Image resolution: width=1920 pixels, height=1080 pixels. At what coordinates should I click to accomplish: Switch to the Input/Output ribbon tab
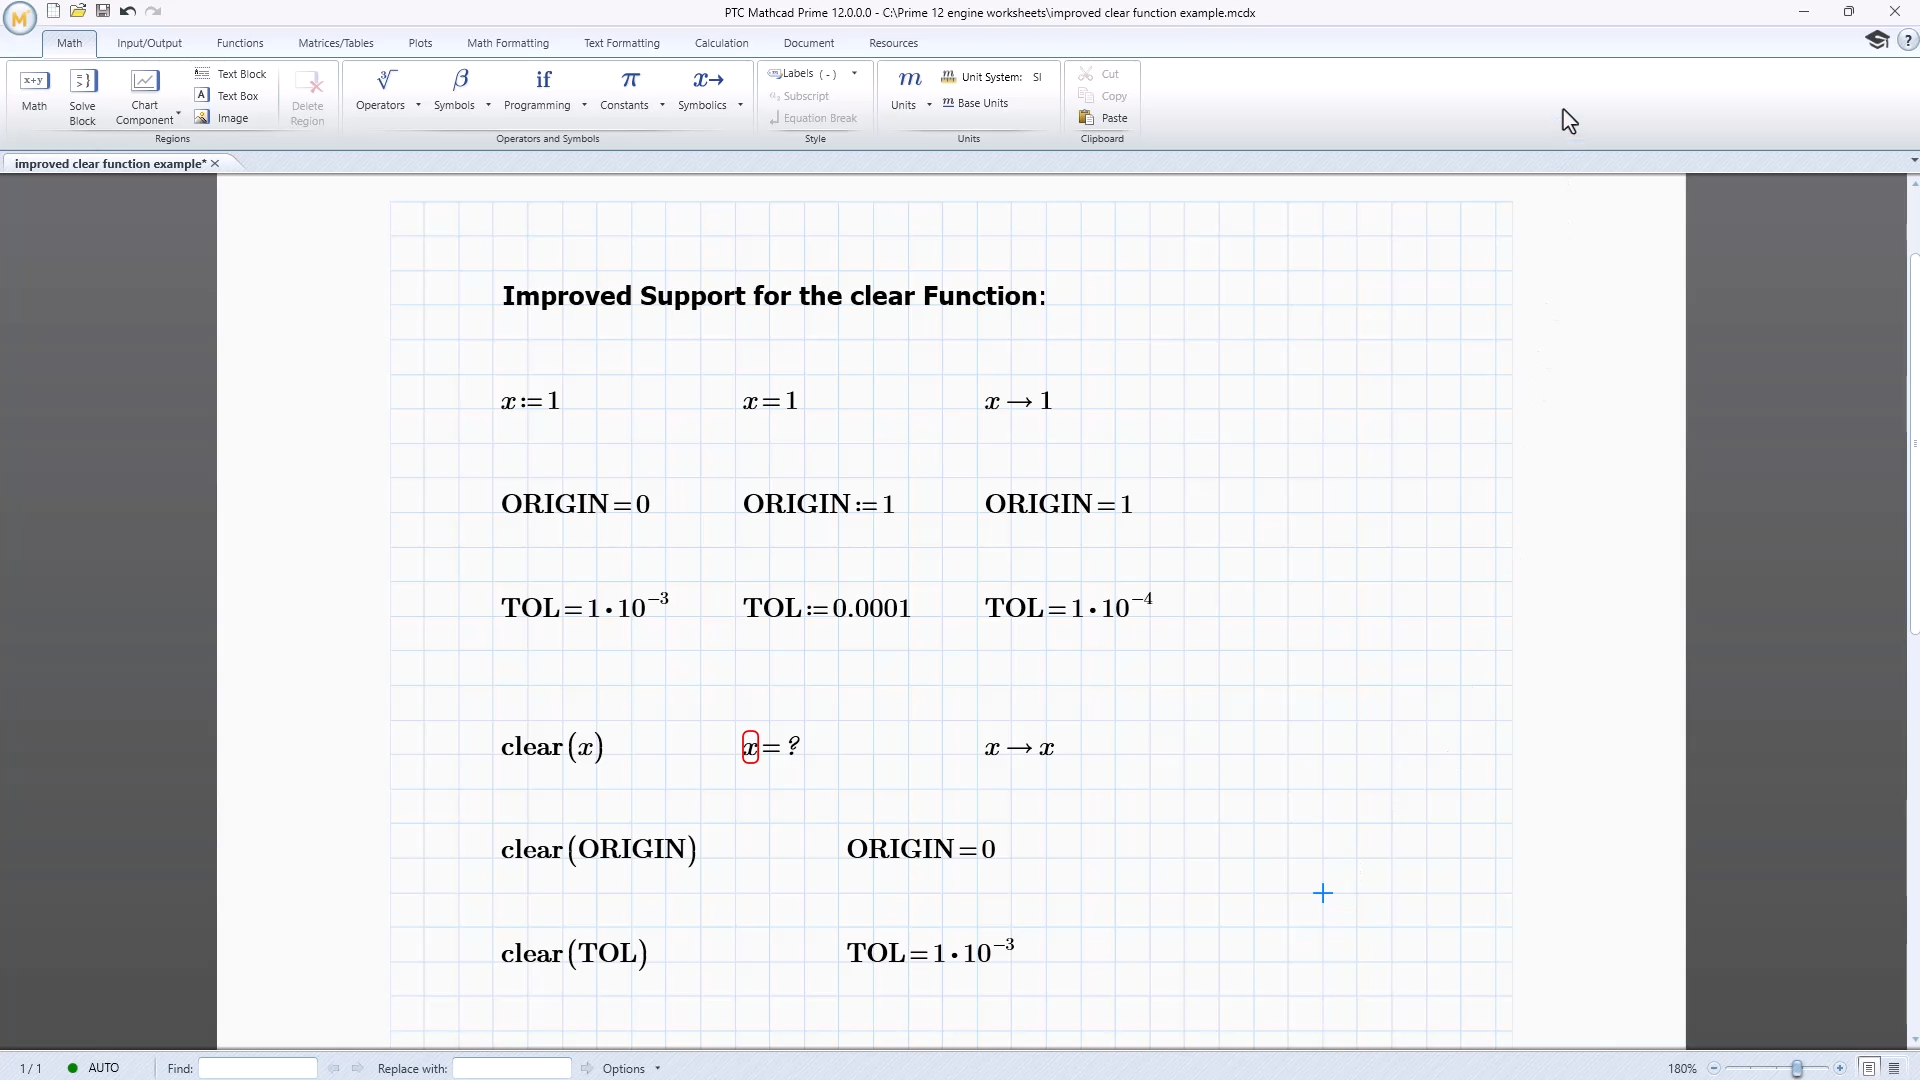[149, 43]
